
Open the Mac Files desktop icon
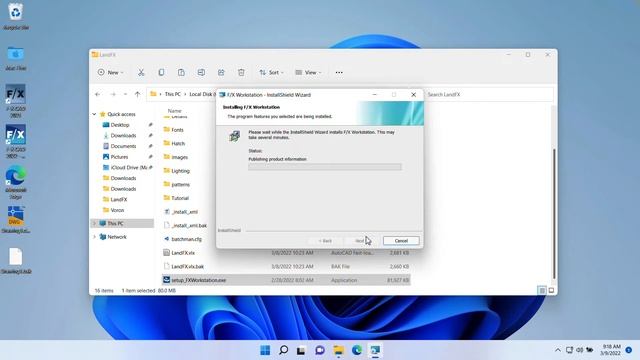(x=16, y=58)
